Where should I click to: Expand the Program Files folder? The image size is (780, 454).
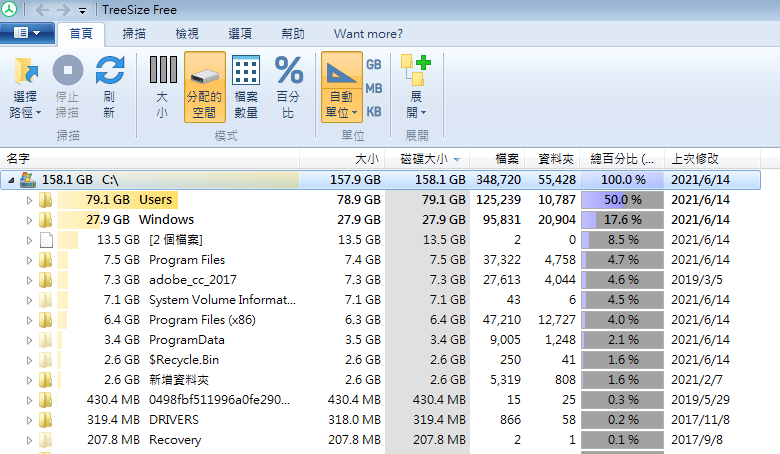[x=29, y=260]
